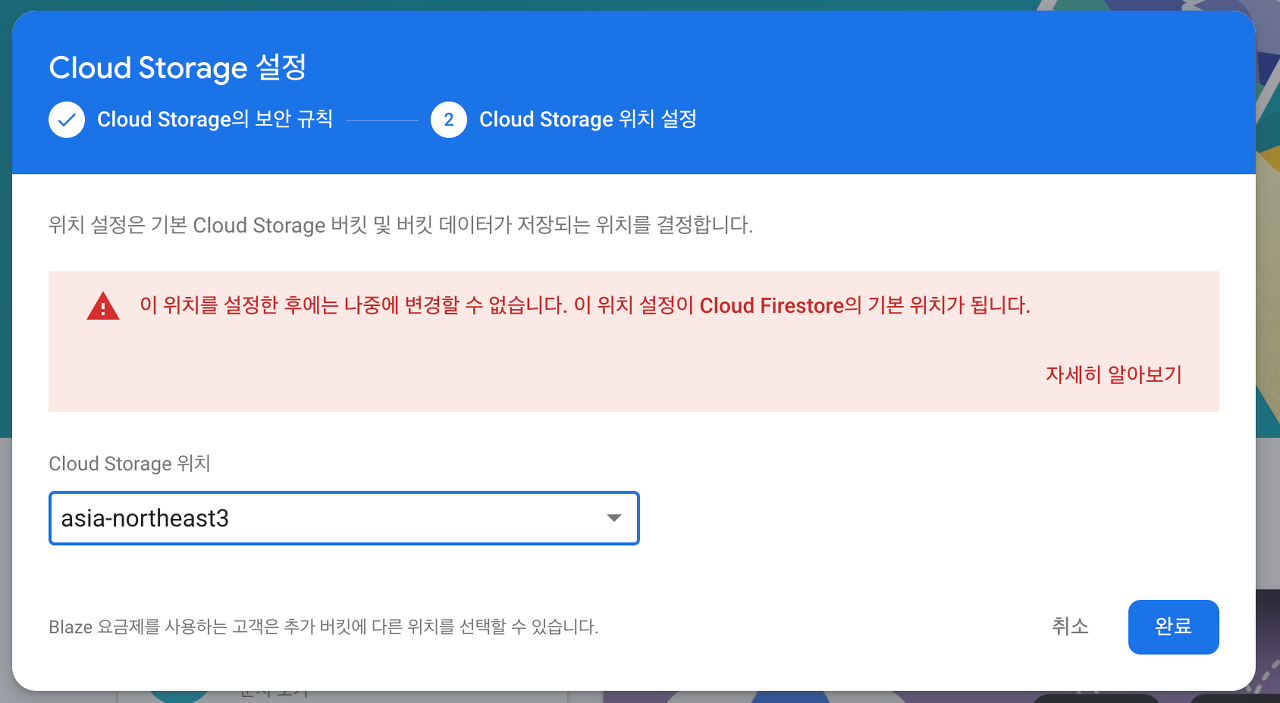
Task: Click the red warning triangle icon
Action: 103,306
